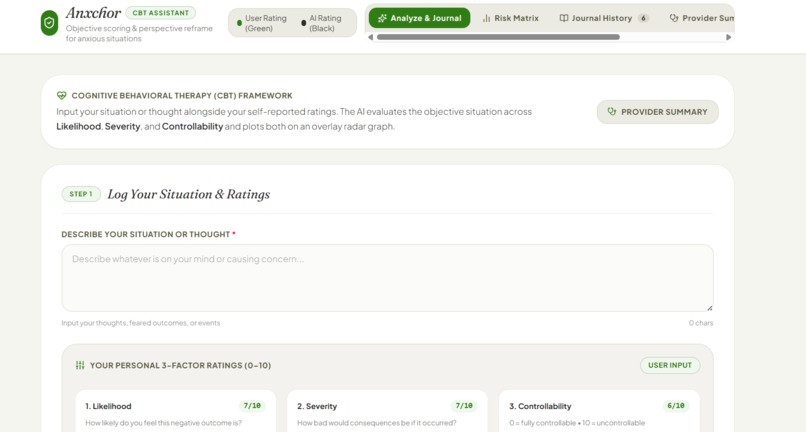Click the Severity 7/10 value badge
The width and height of the screenshot is (806, 432).
click(x=464, y=406)
